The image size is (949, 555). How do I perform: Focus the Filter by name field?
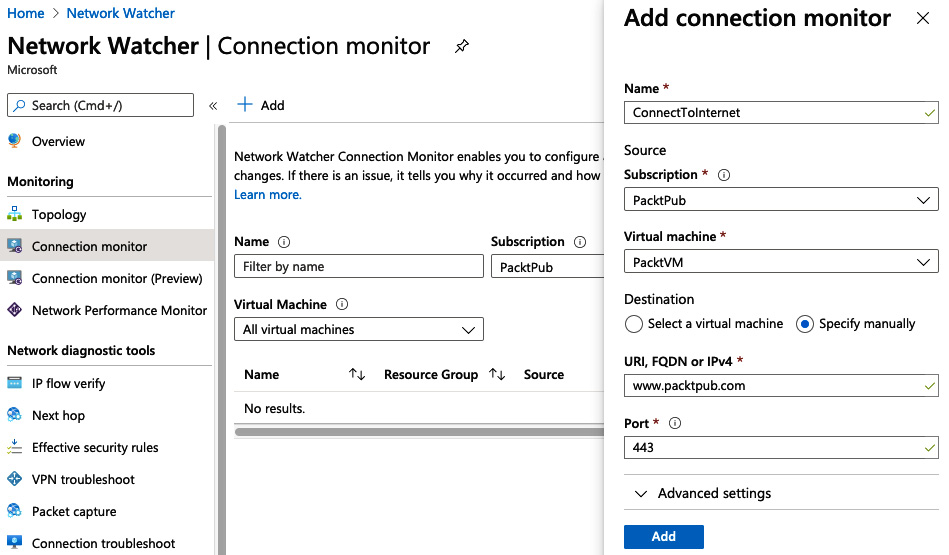point(359,266)
